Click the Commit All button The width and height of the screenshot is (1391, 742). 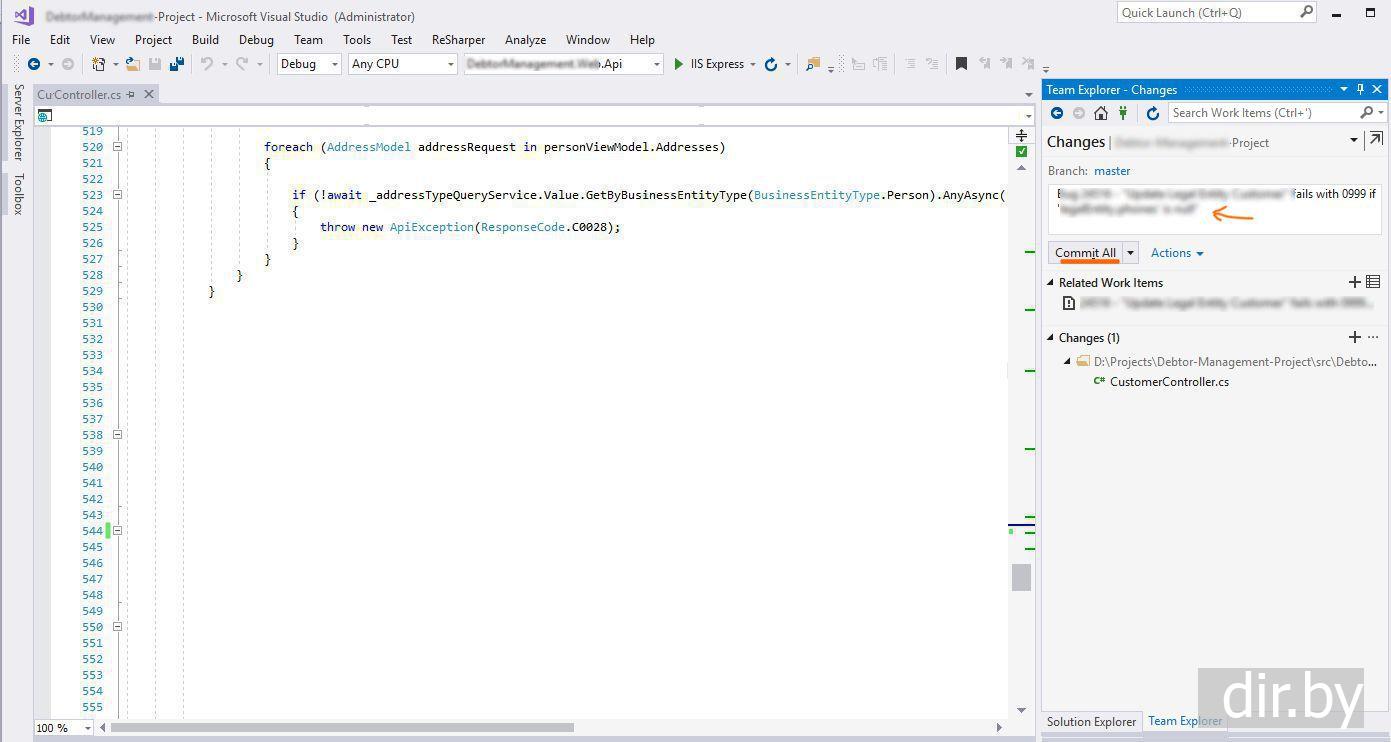[x=1085, y=253]
